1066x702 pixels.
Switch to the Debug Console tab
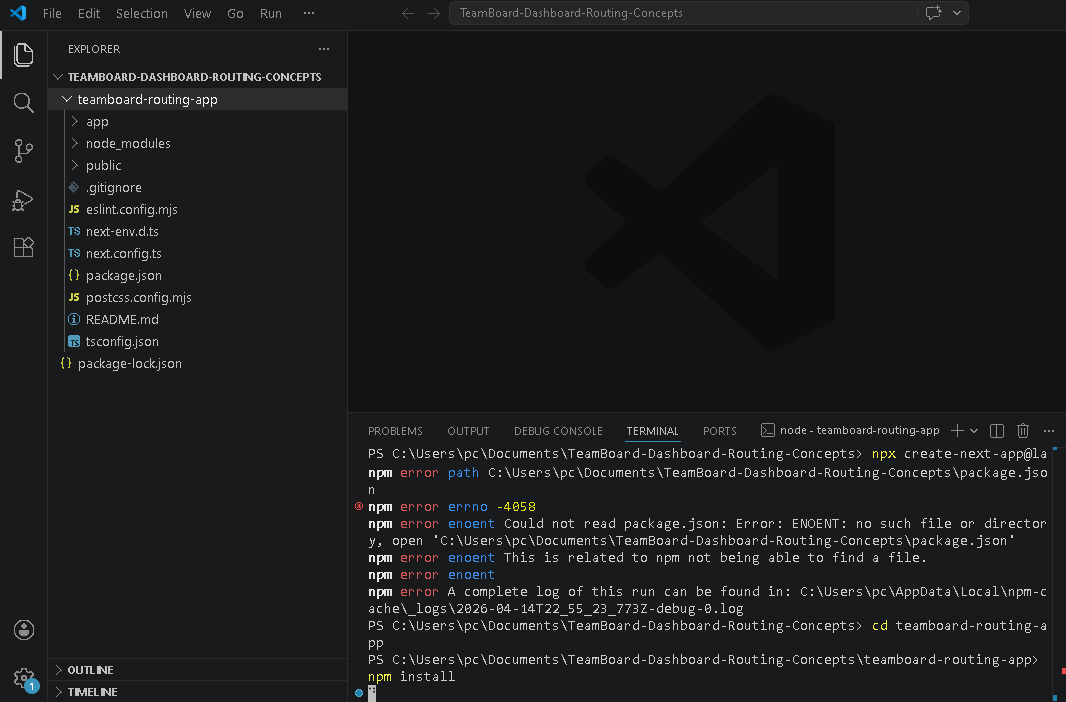click(558, 431)
